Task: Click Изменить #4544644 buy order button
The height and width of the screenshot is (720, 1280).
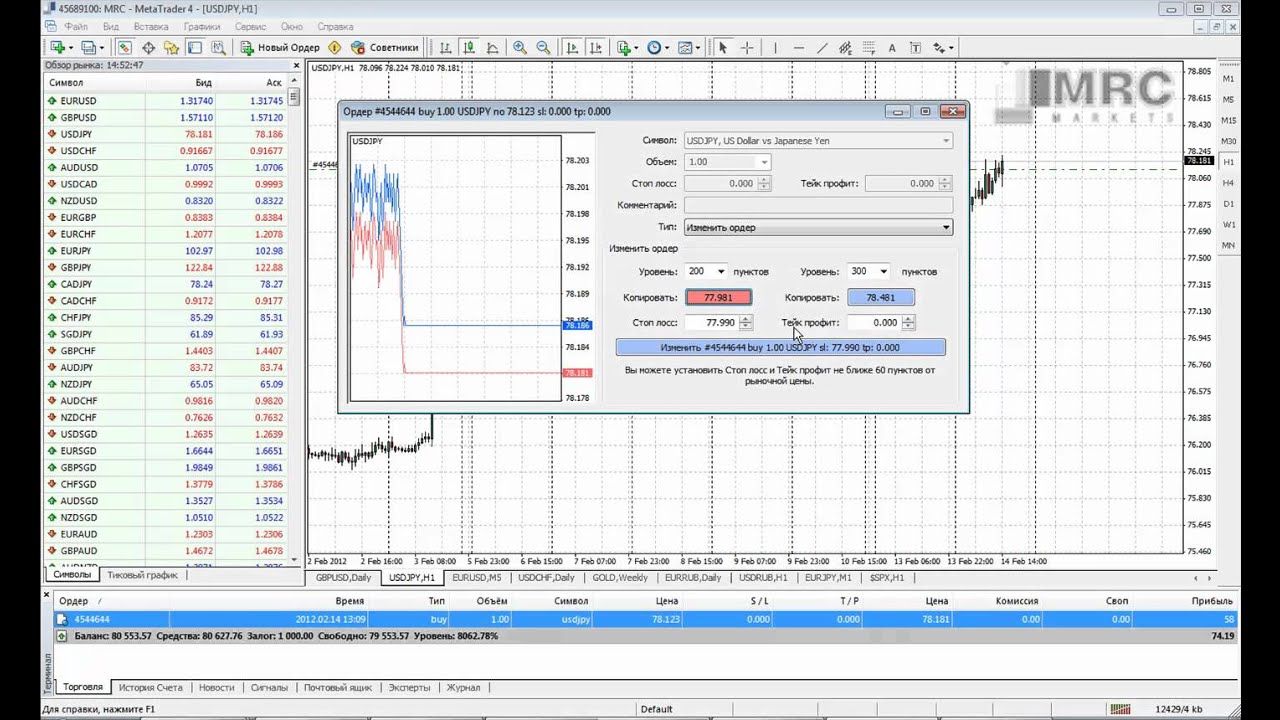Action: coord(780,347)
